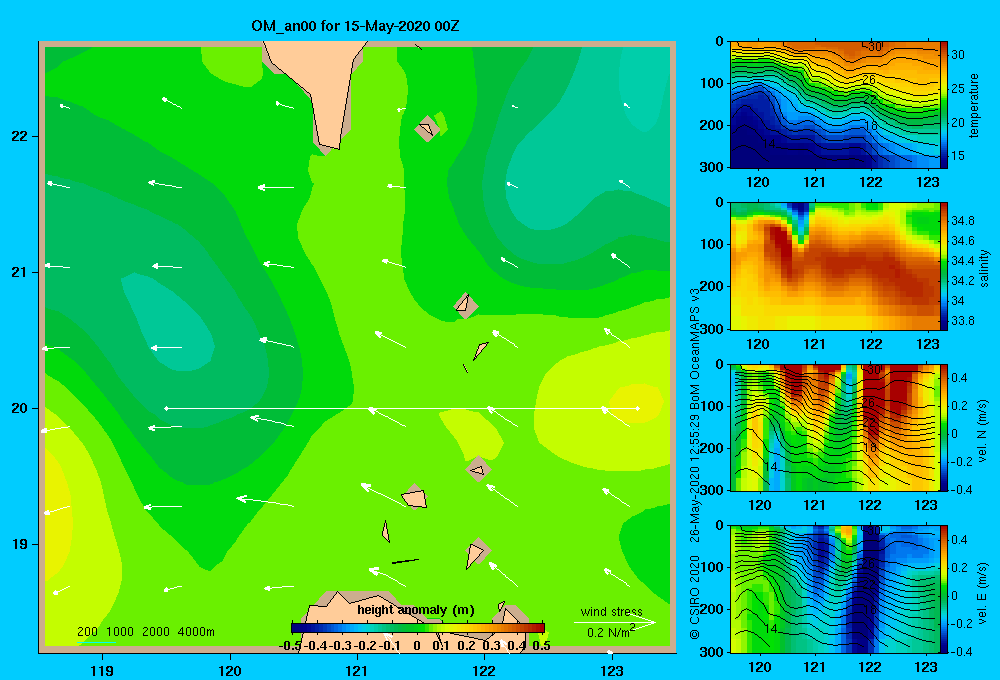Click the '300' depth label on temperature plot

pos(712,167)
